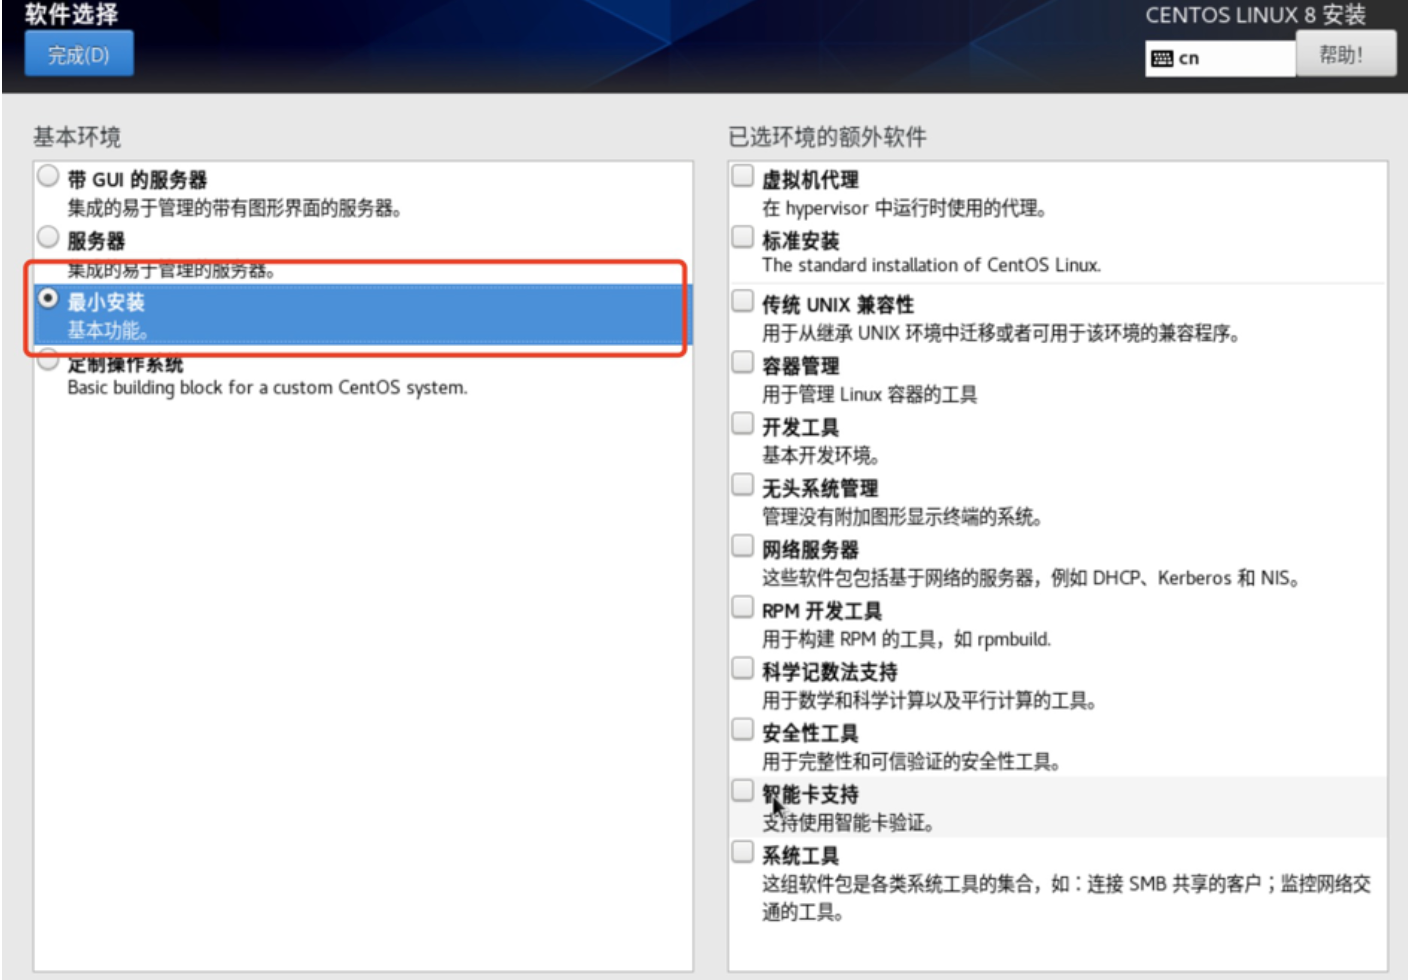Select the 服务器 environment radio button
The image size is (1408, 980).
48,238
